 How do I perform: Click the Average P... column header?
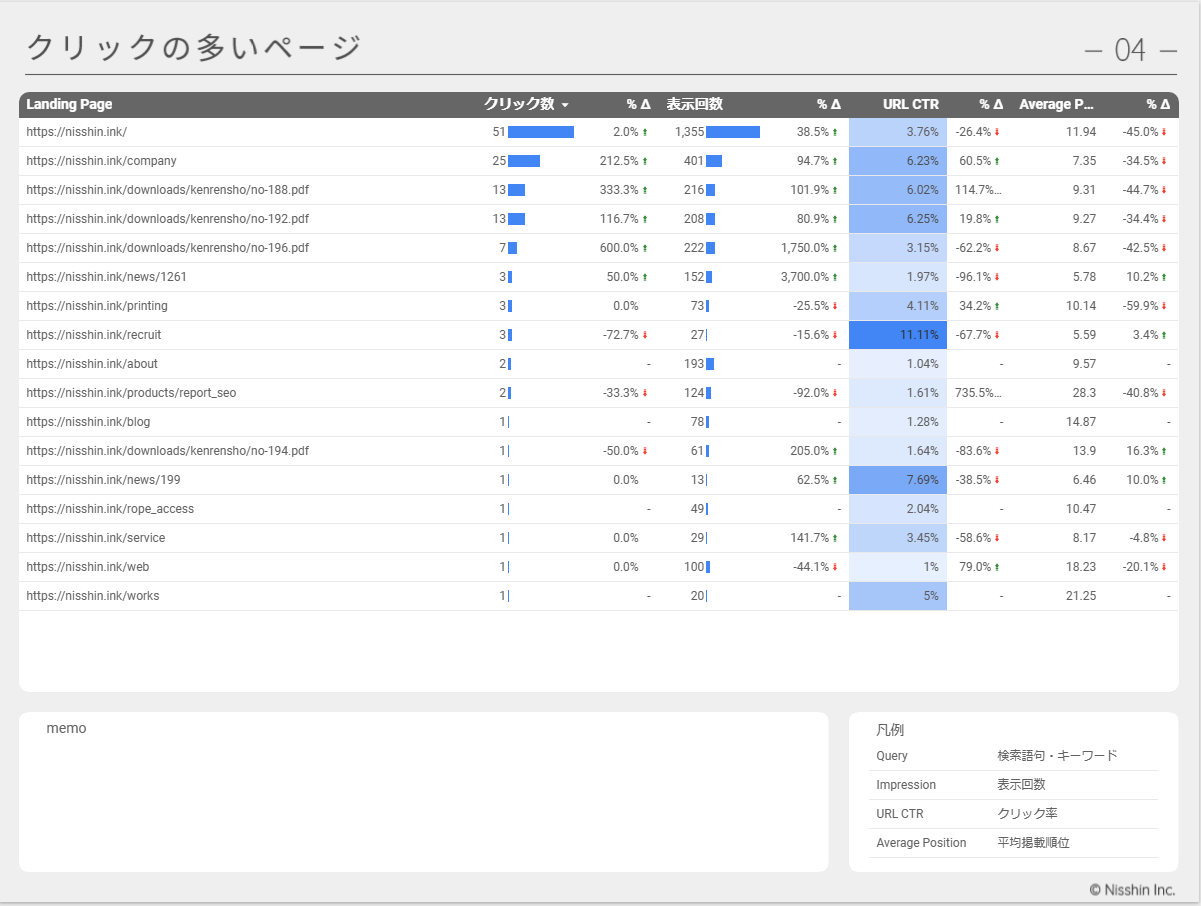point(1056,104)
